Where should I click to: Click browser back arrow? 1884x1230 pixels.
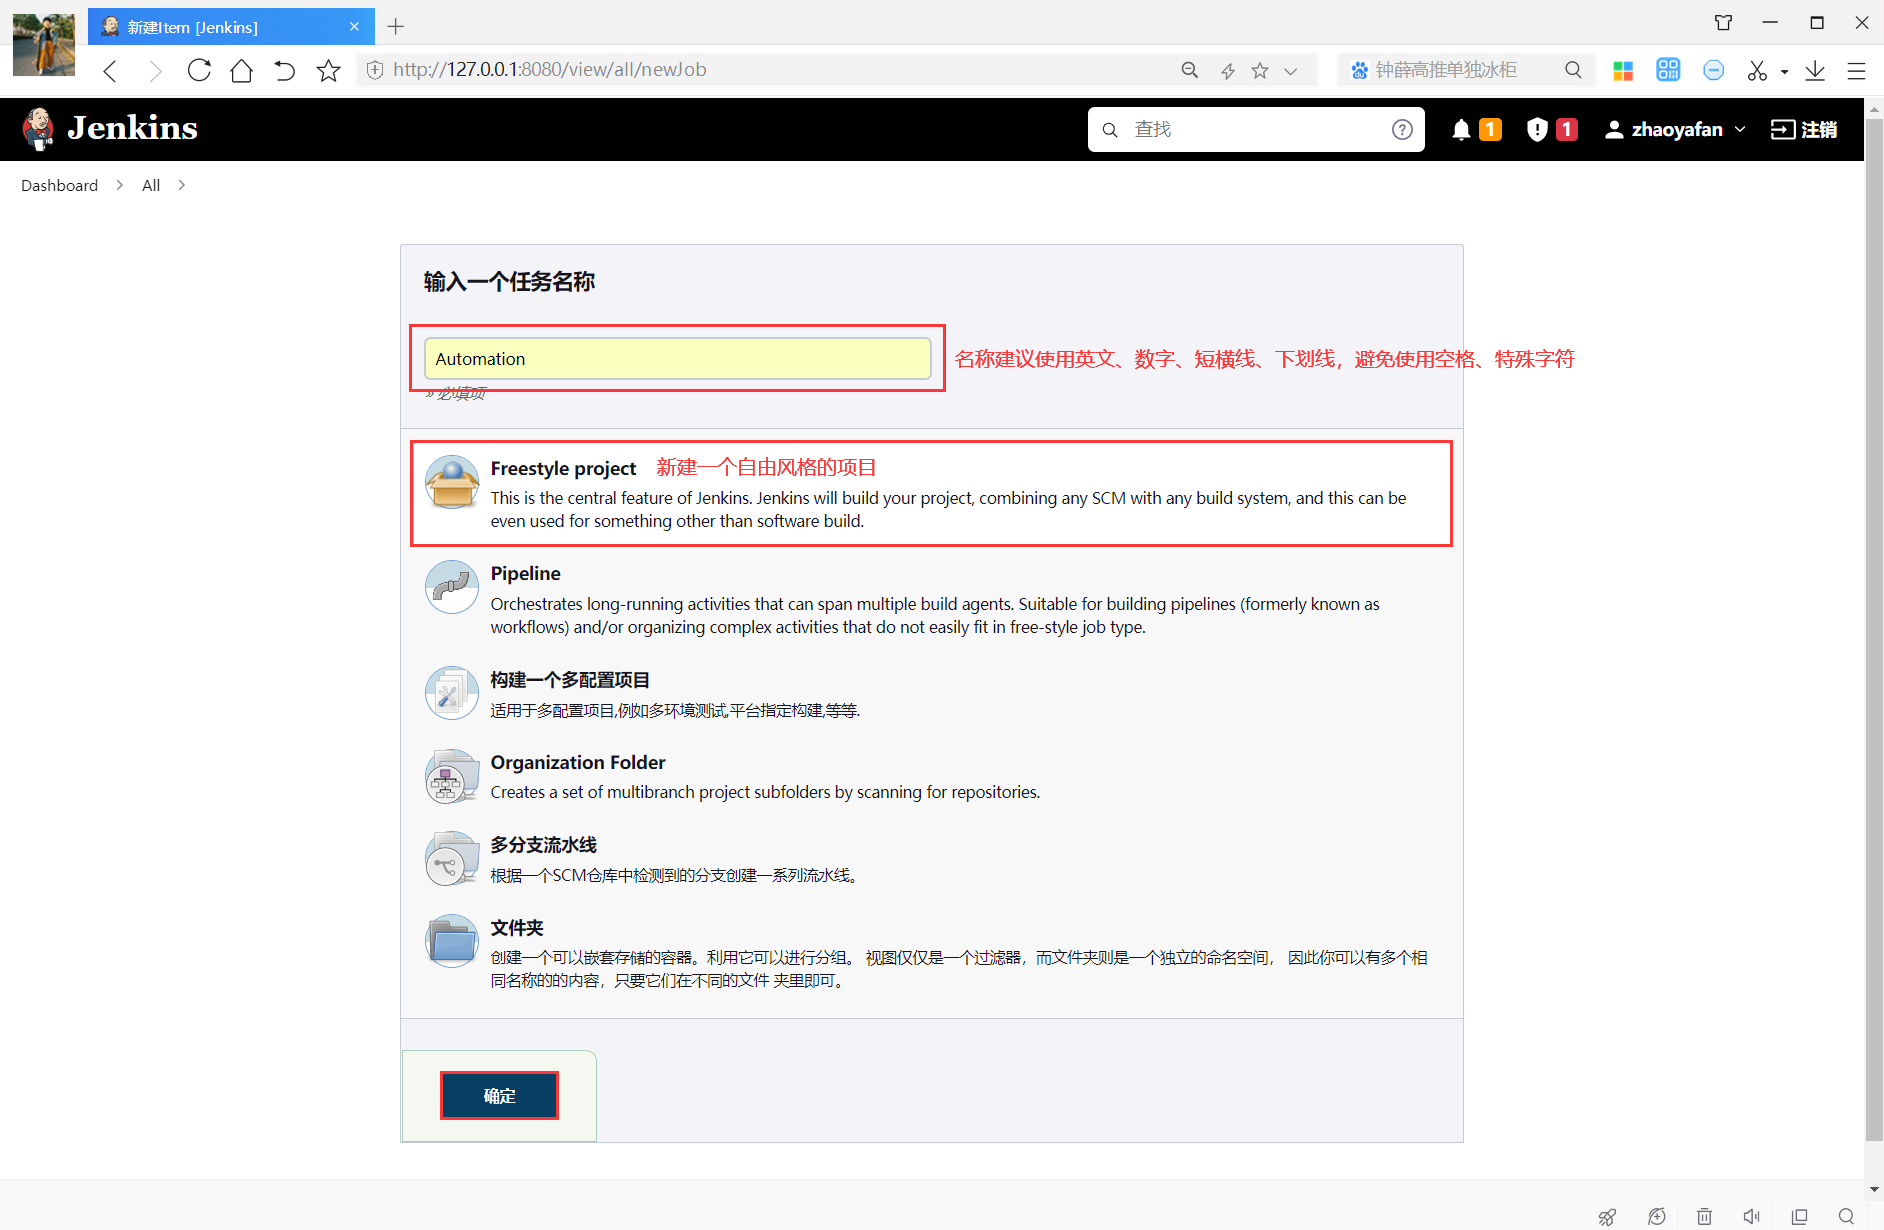[110, 70]
